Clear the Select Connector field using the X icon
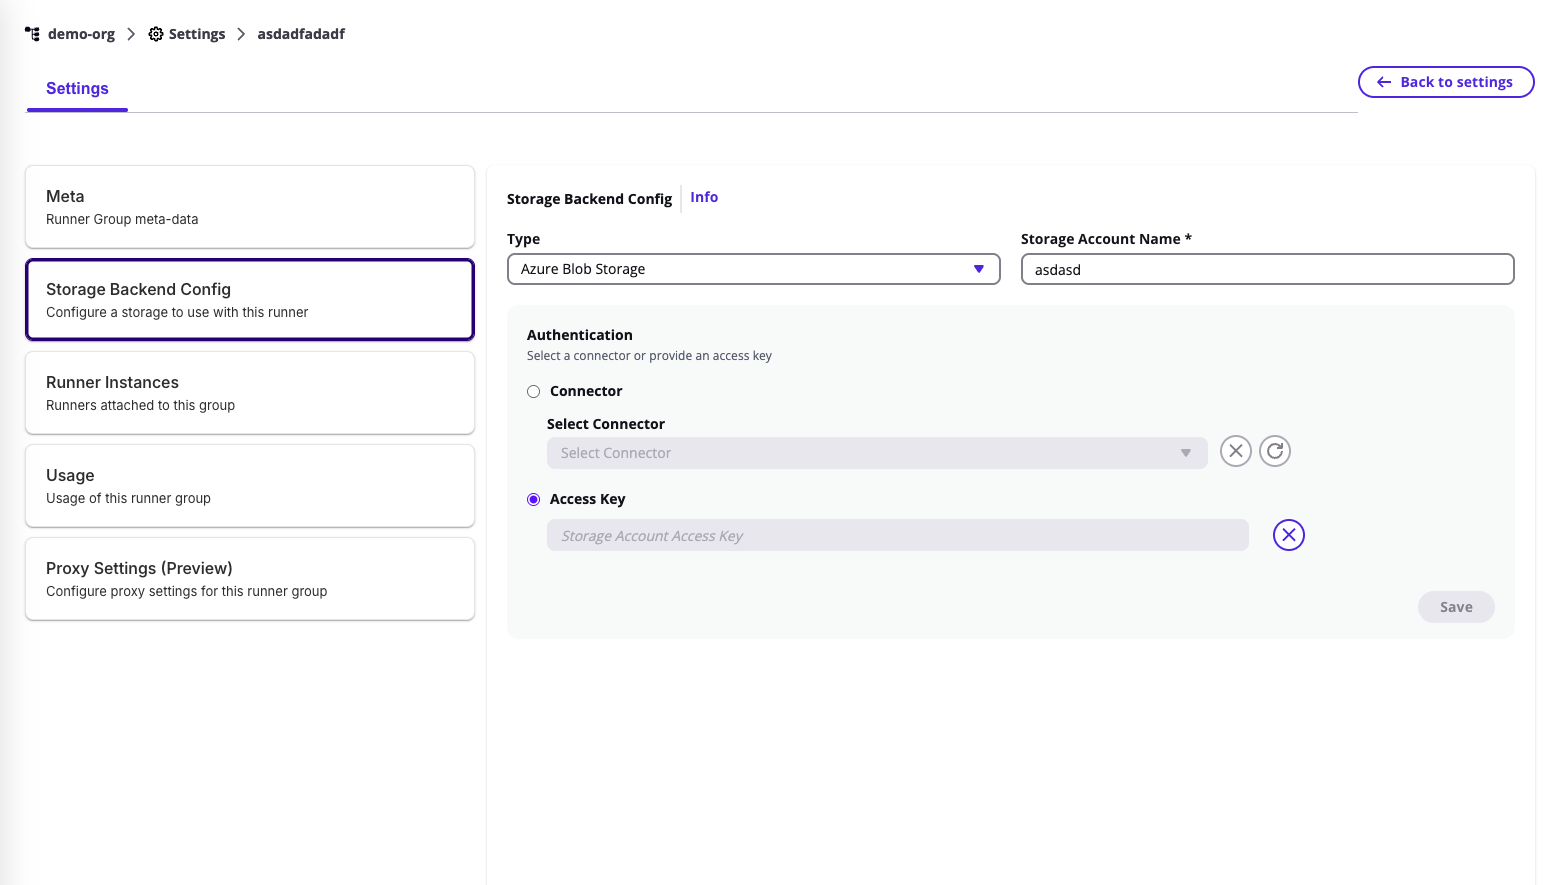Image resolution: width=1549 pixels, height=885 pixels. tap(1235, 451)
